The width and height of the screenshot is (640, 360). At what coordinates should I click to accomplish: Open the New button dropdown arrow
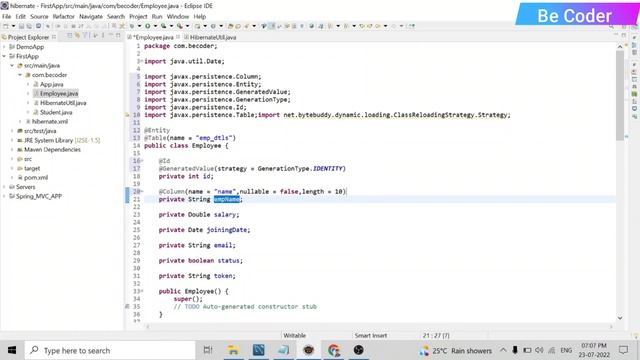(x=13, y=26)
